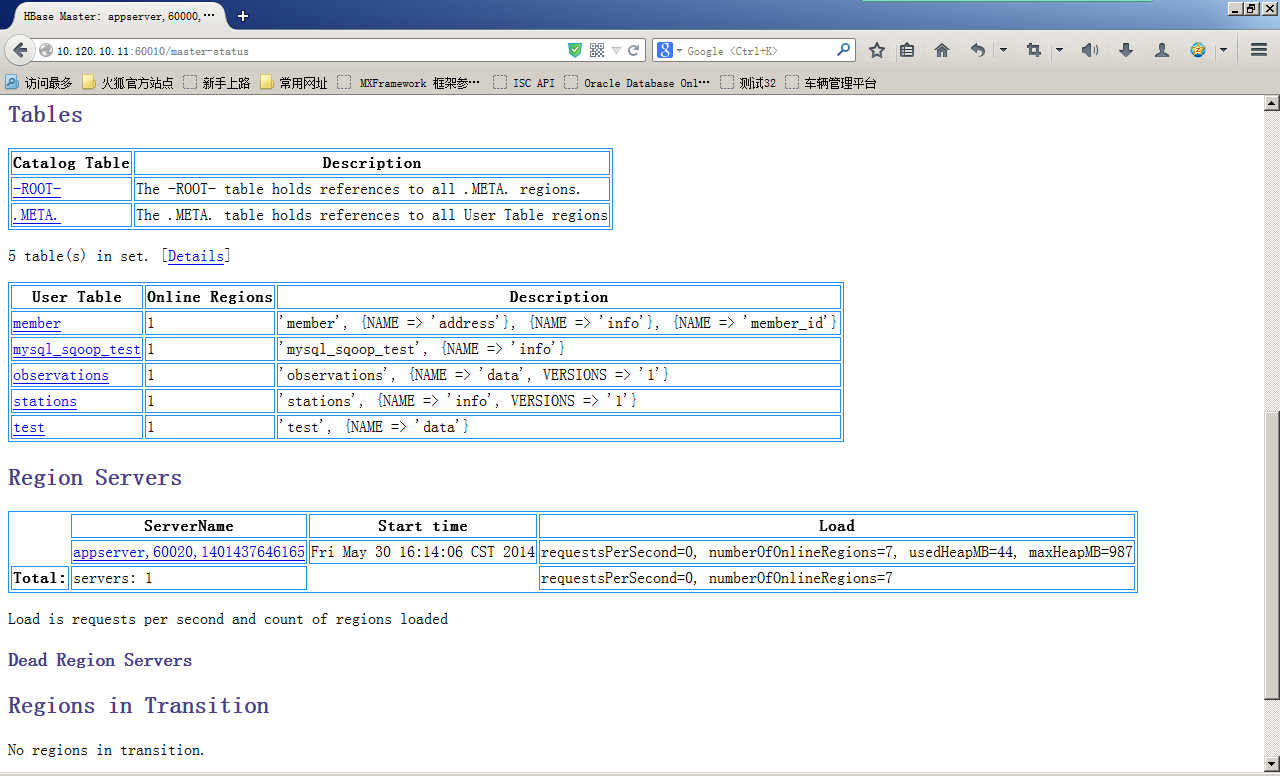
Task: Click the '5 table(s) in set.' text
Action: [80, 256]
